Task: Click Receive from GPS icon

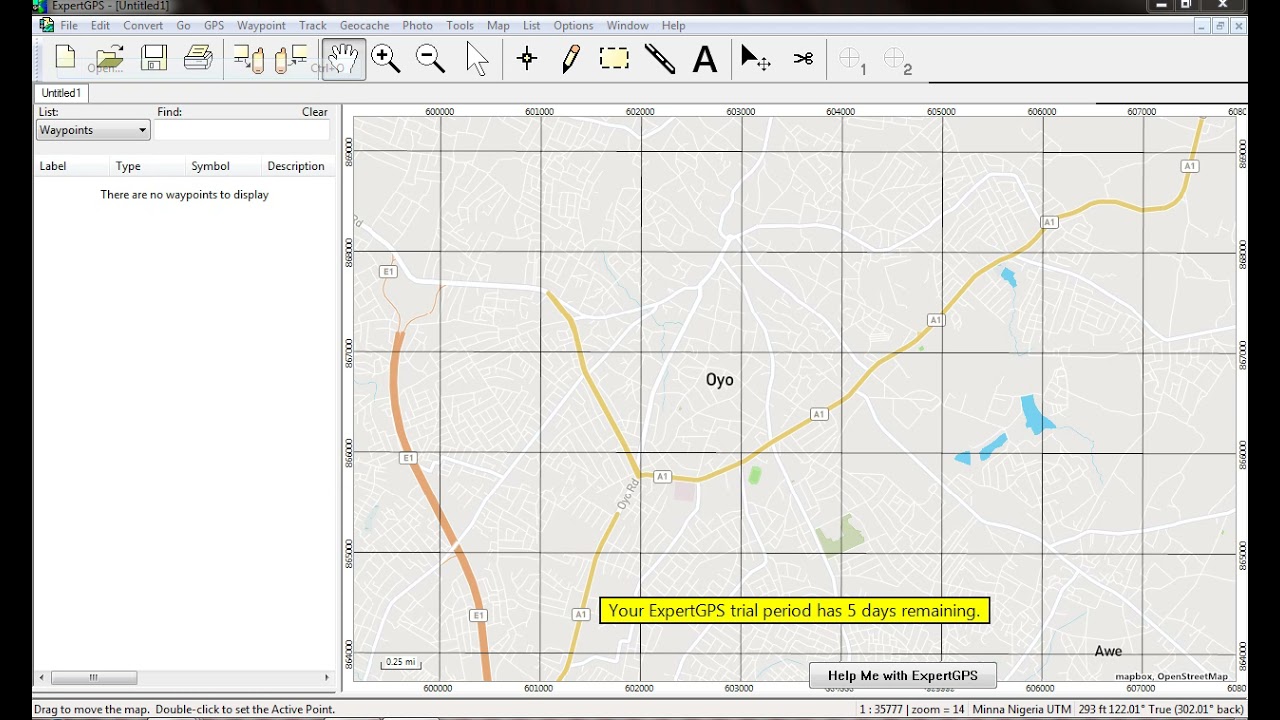Action: [x=248, y=59]
